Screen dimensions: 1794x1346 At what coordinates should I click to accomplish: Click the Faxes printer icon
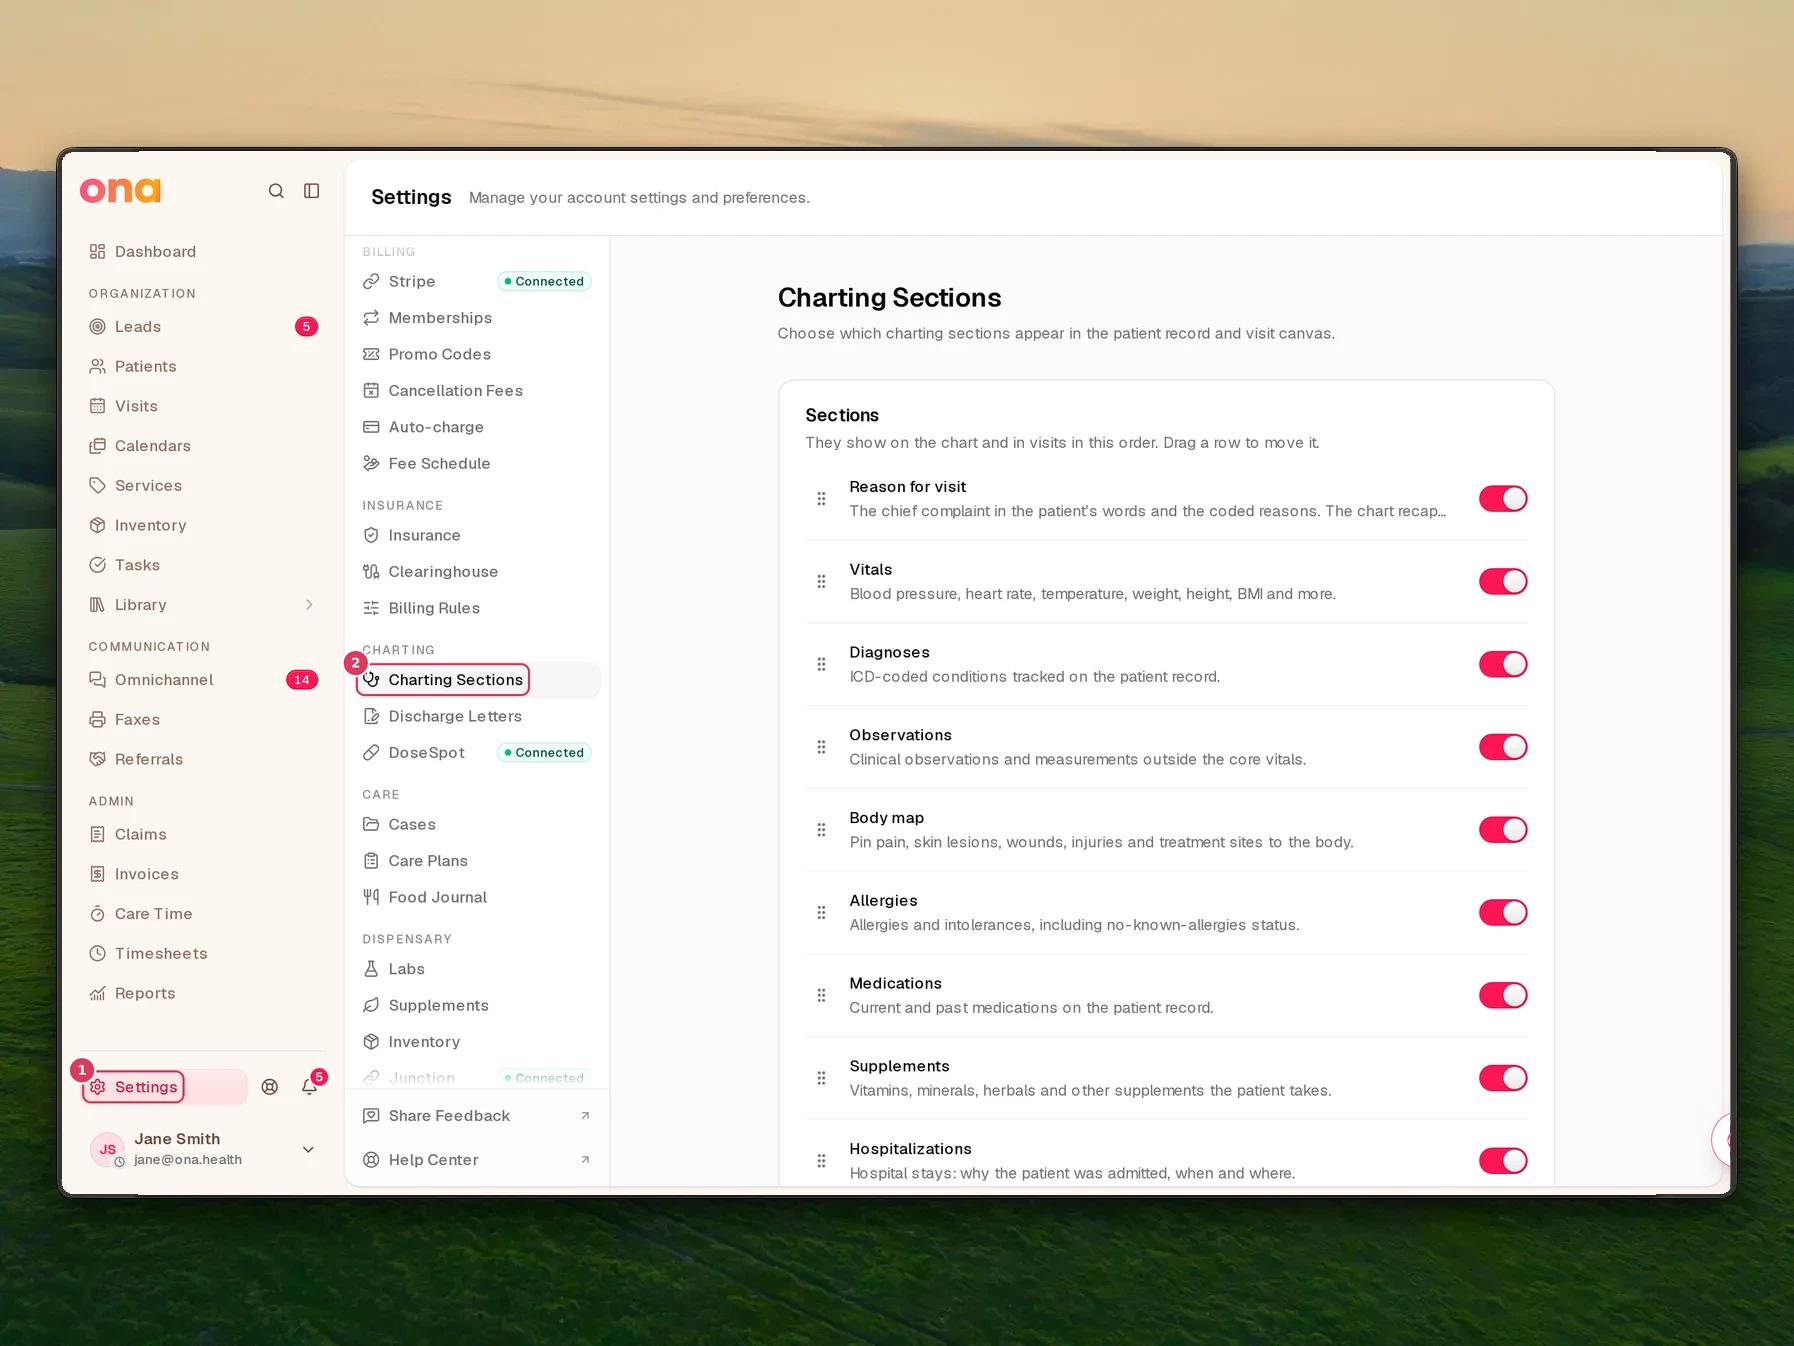coord(97,720)
